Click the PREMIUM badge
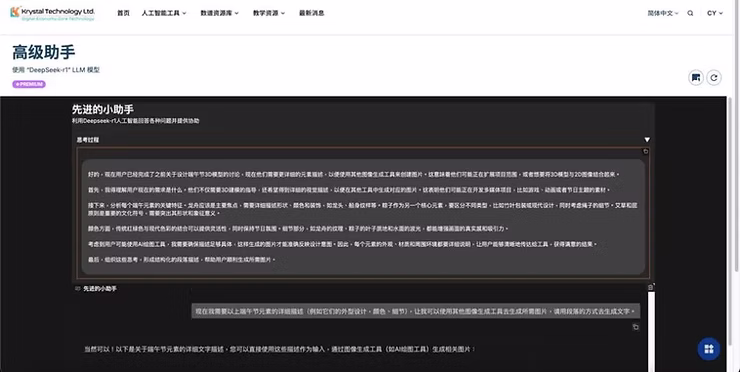The height and width of the screenshot is (372, 740). coord(29,84)
